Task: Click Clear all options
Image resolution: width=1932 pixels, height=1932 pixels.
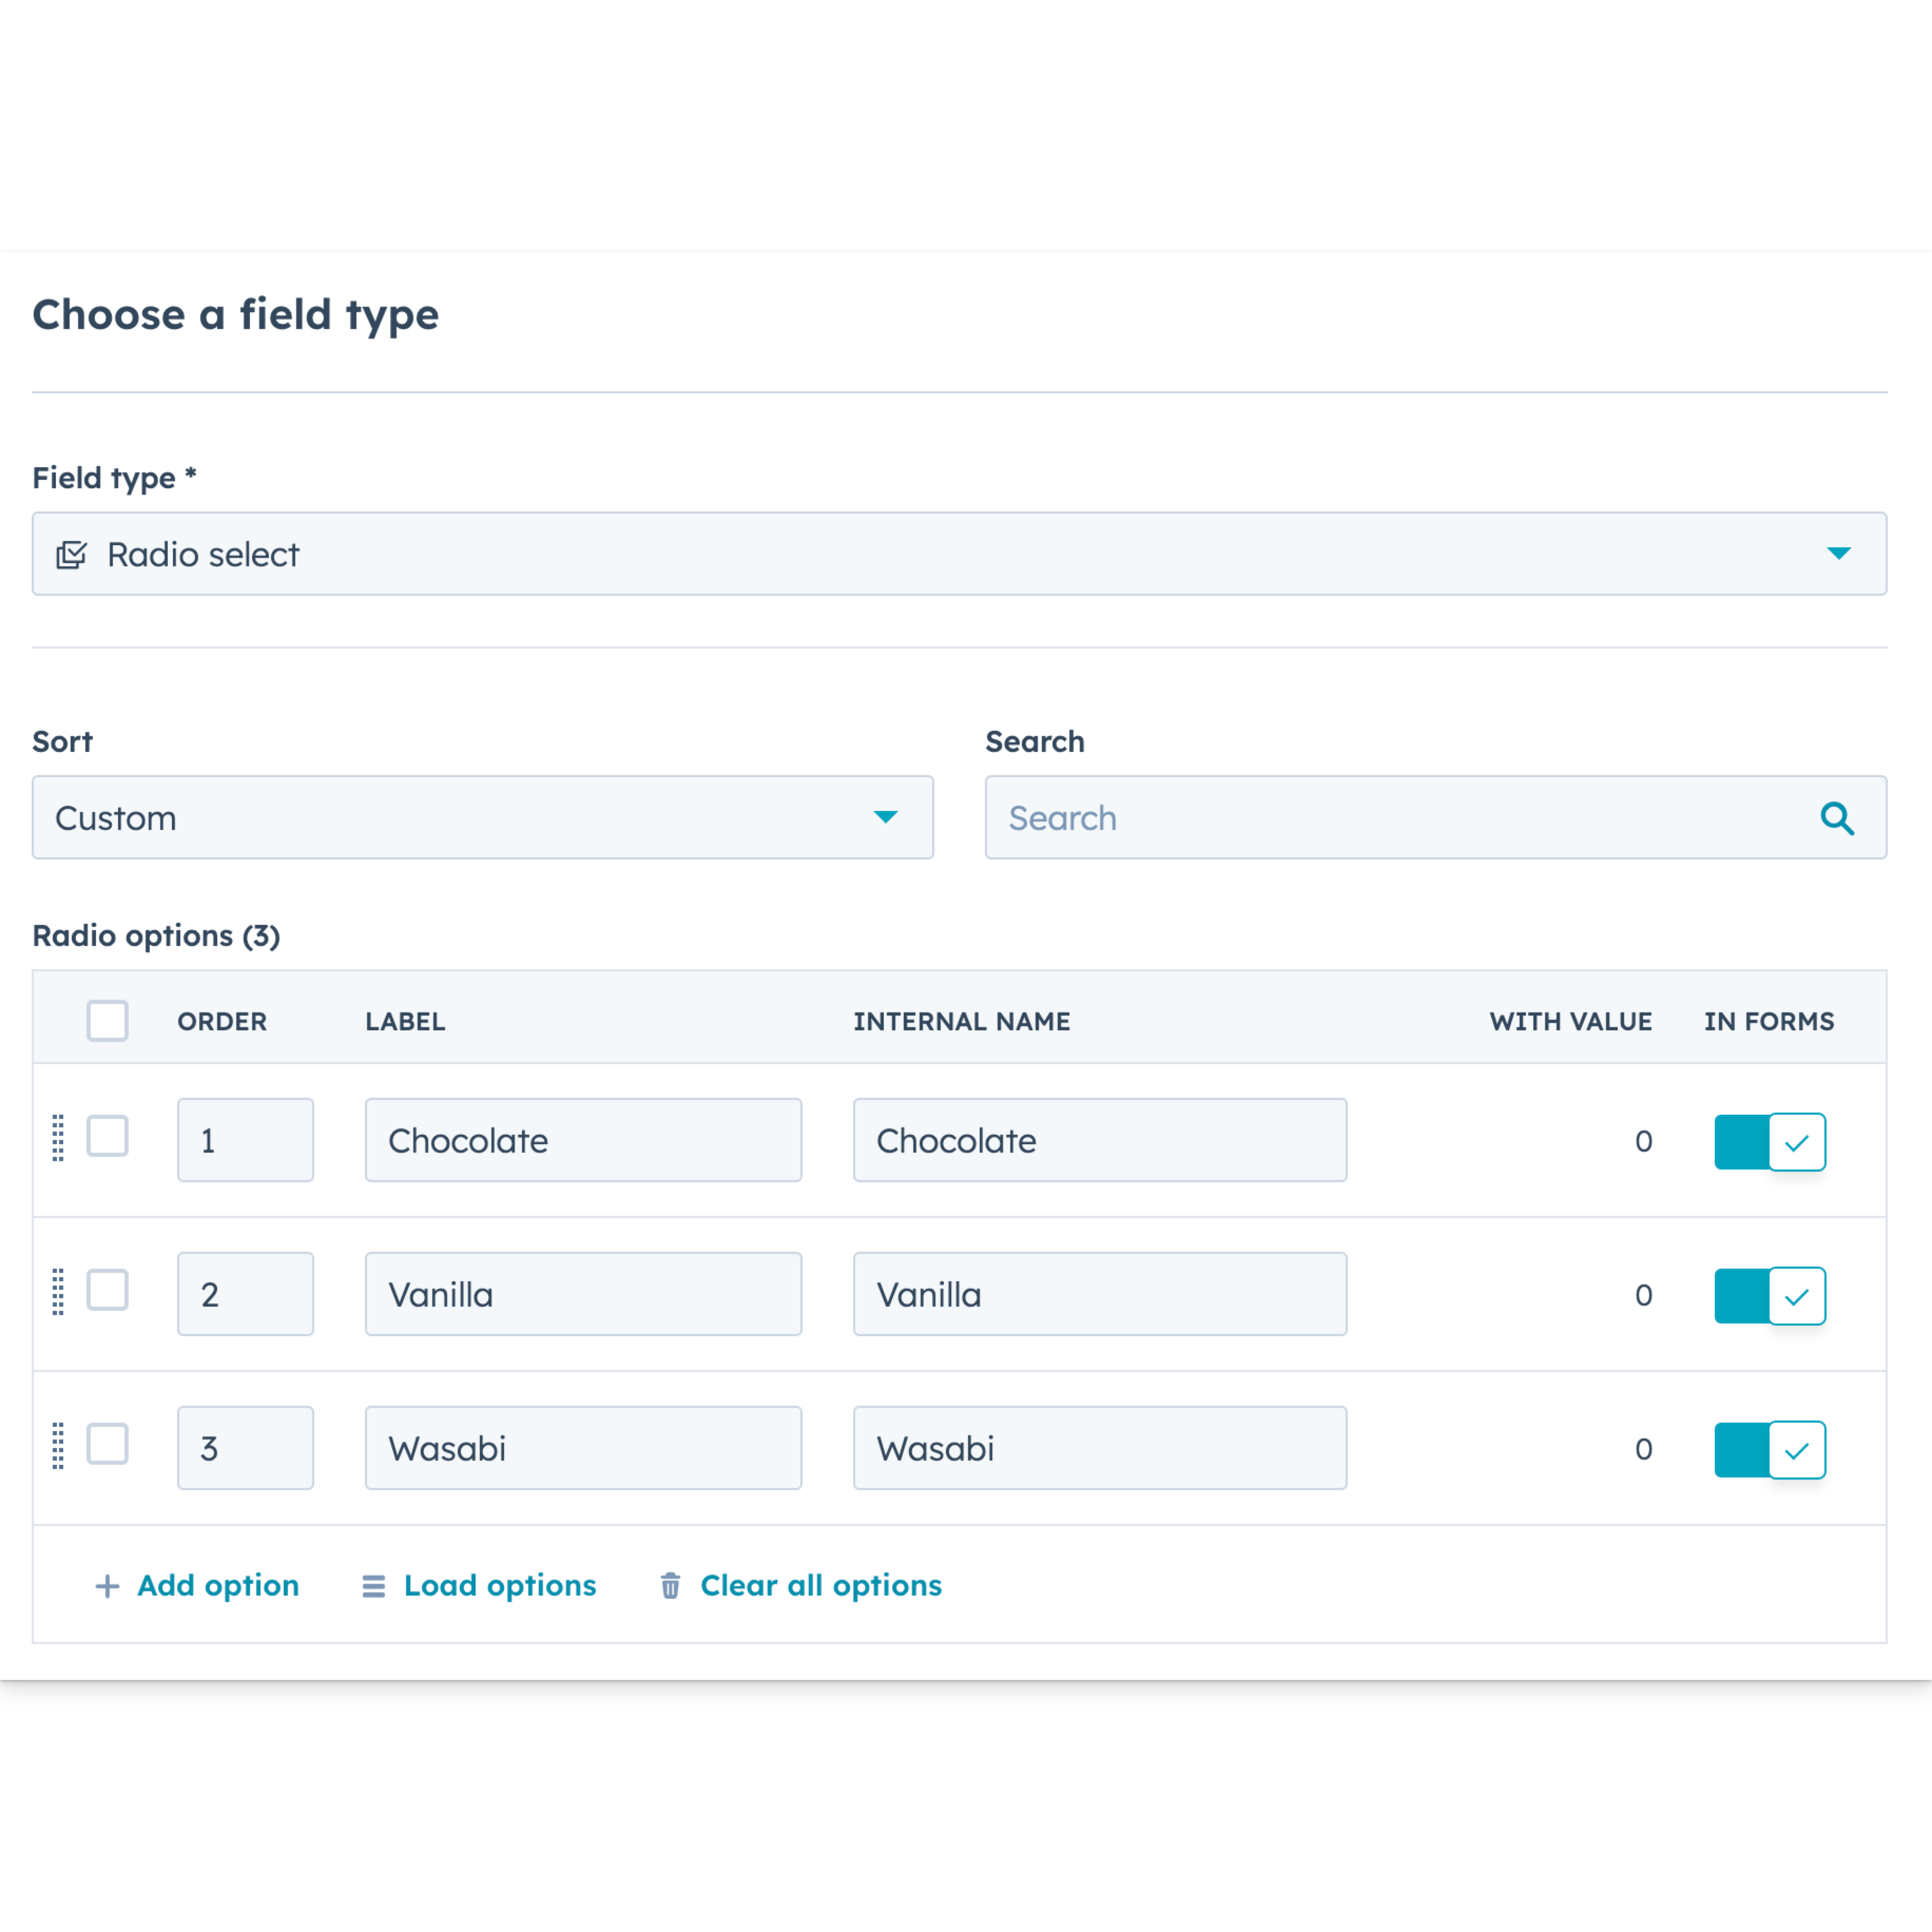Action: coord(820,1585)
